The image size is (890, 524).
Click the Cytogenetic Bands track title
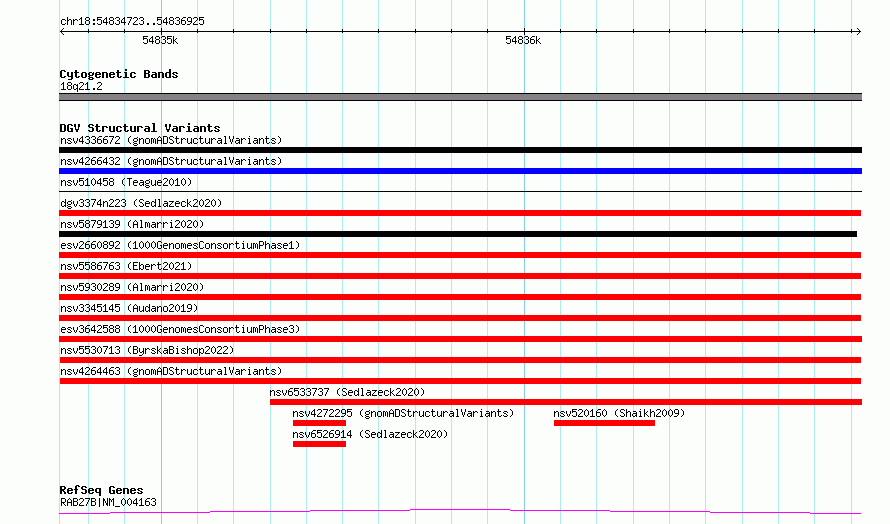coord(119,74)
